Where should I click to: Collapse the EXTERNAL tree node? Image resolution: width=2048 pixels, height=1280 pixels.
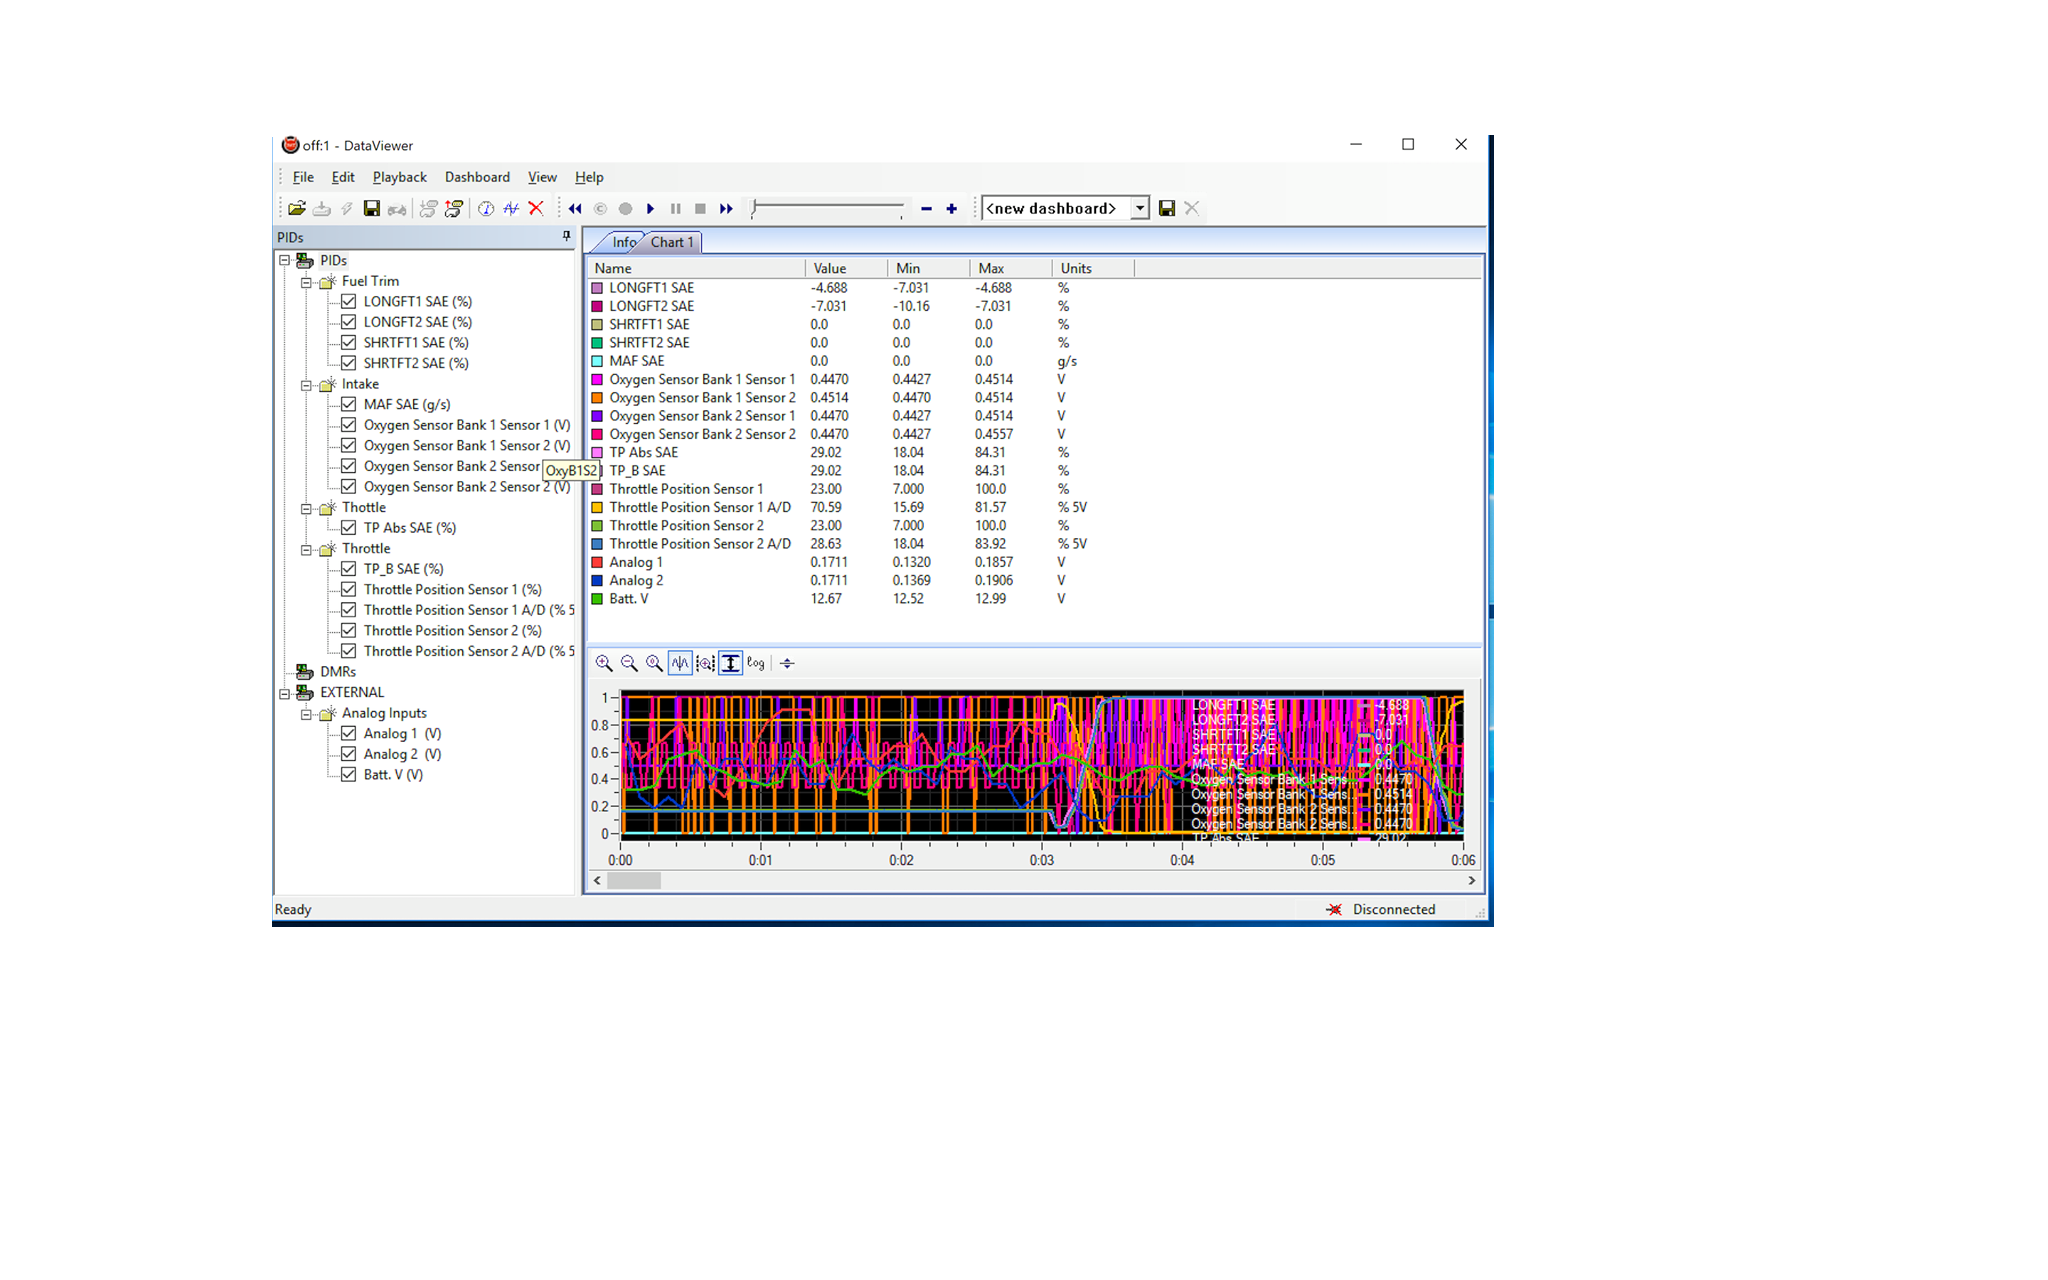[x=285, y=693]
